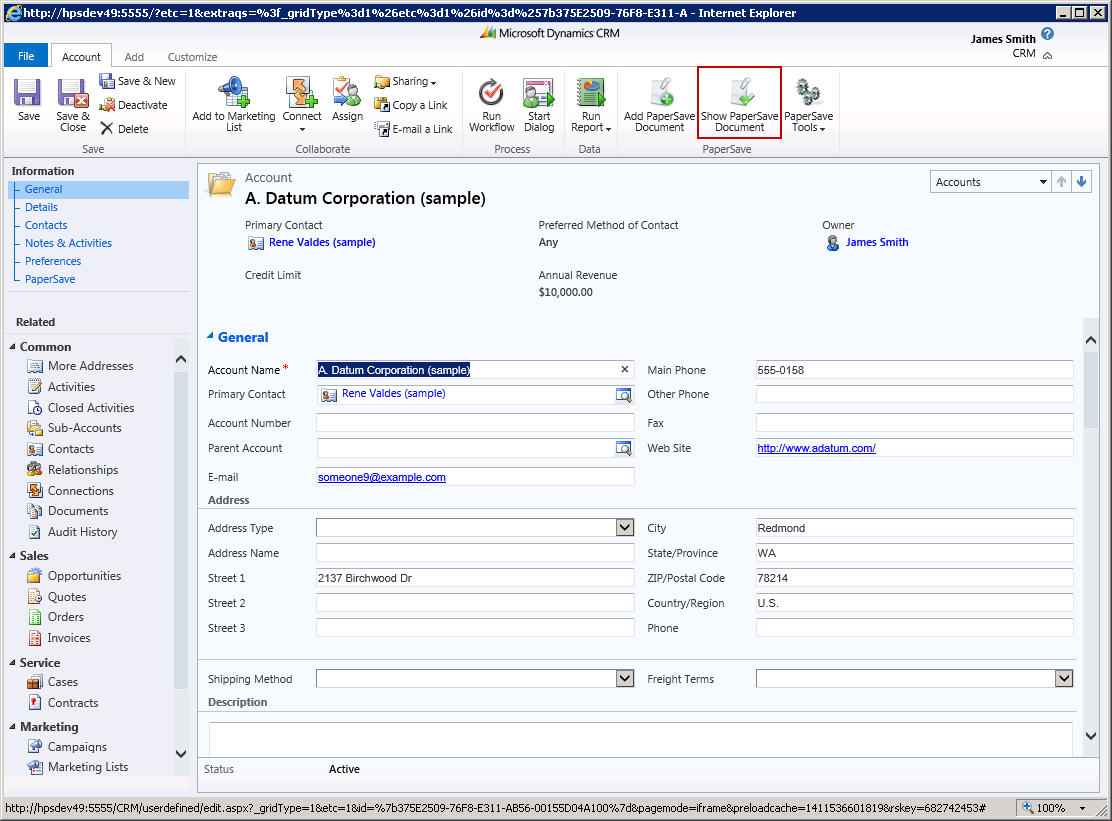Open Campaigns under Marketing

click(67, 747)
